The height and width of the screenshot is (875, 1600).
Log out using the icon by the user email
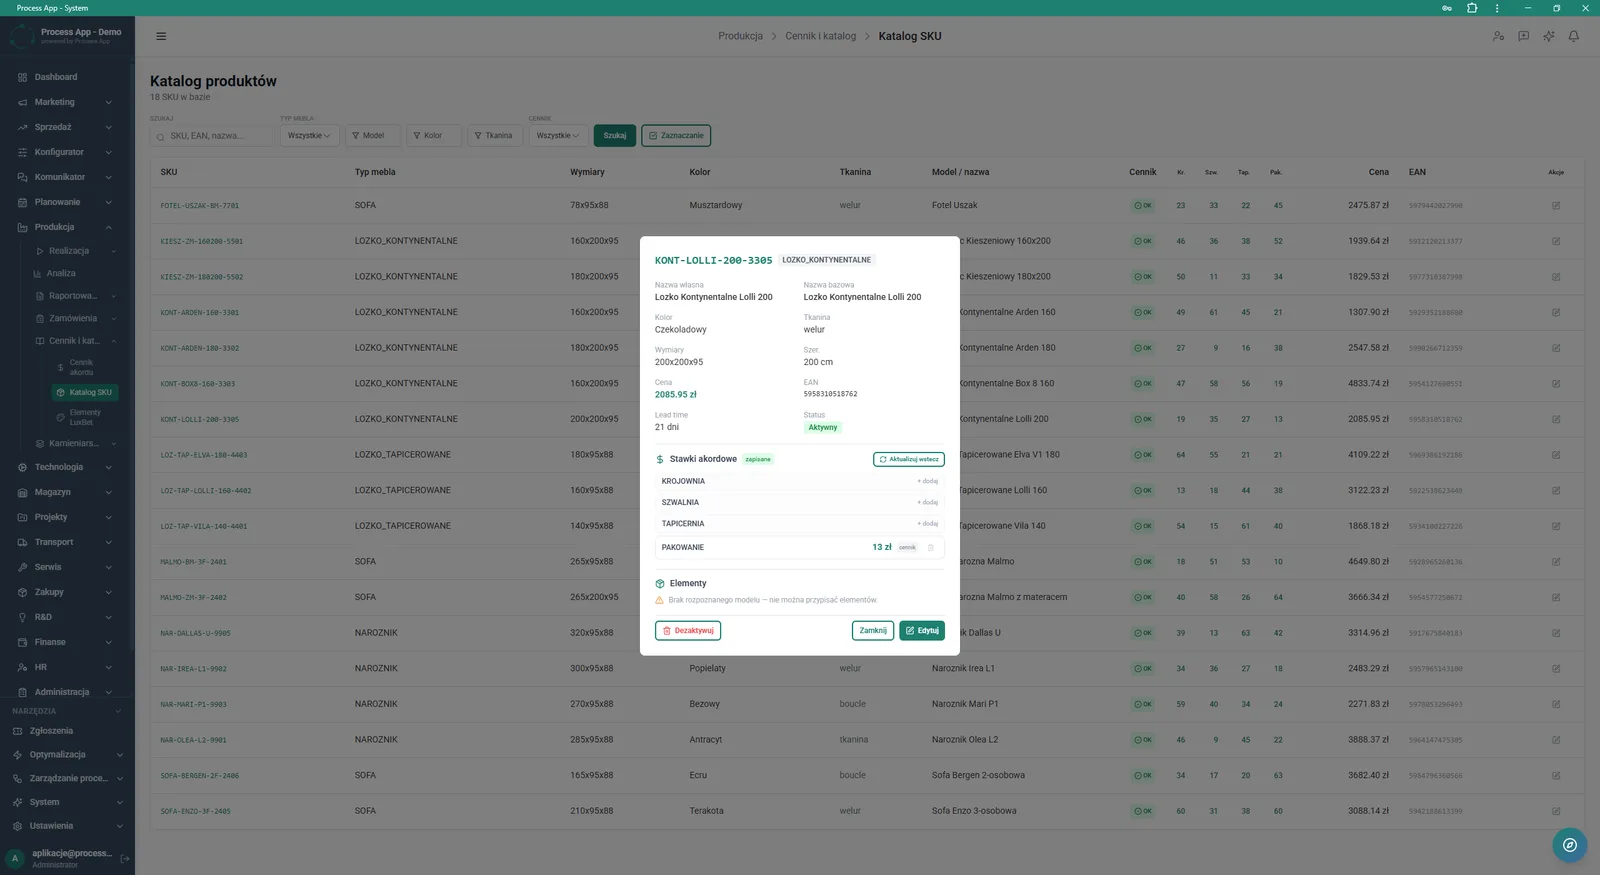pos(125,858)
